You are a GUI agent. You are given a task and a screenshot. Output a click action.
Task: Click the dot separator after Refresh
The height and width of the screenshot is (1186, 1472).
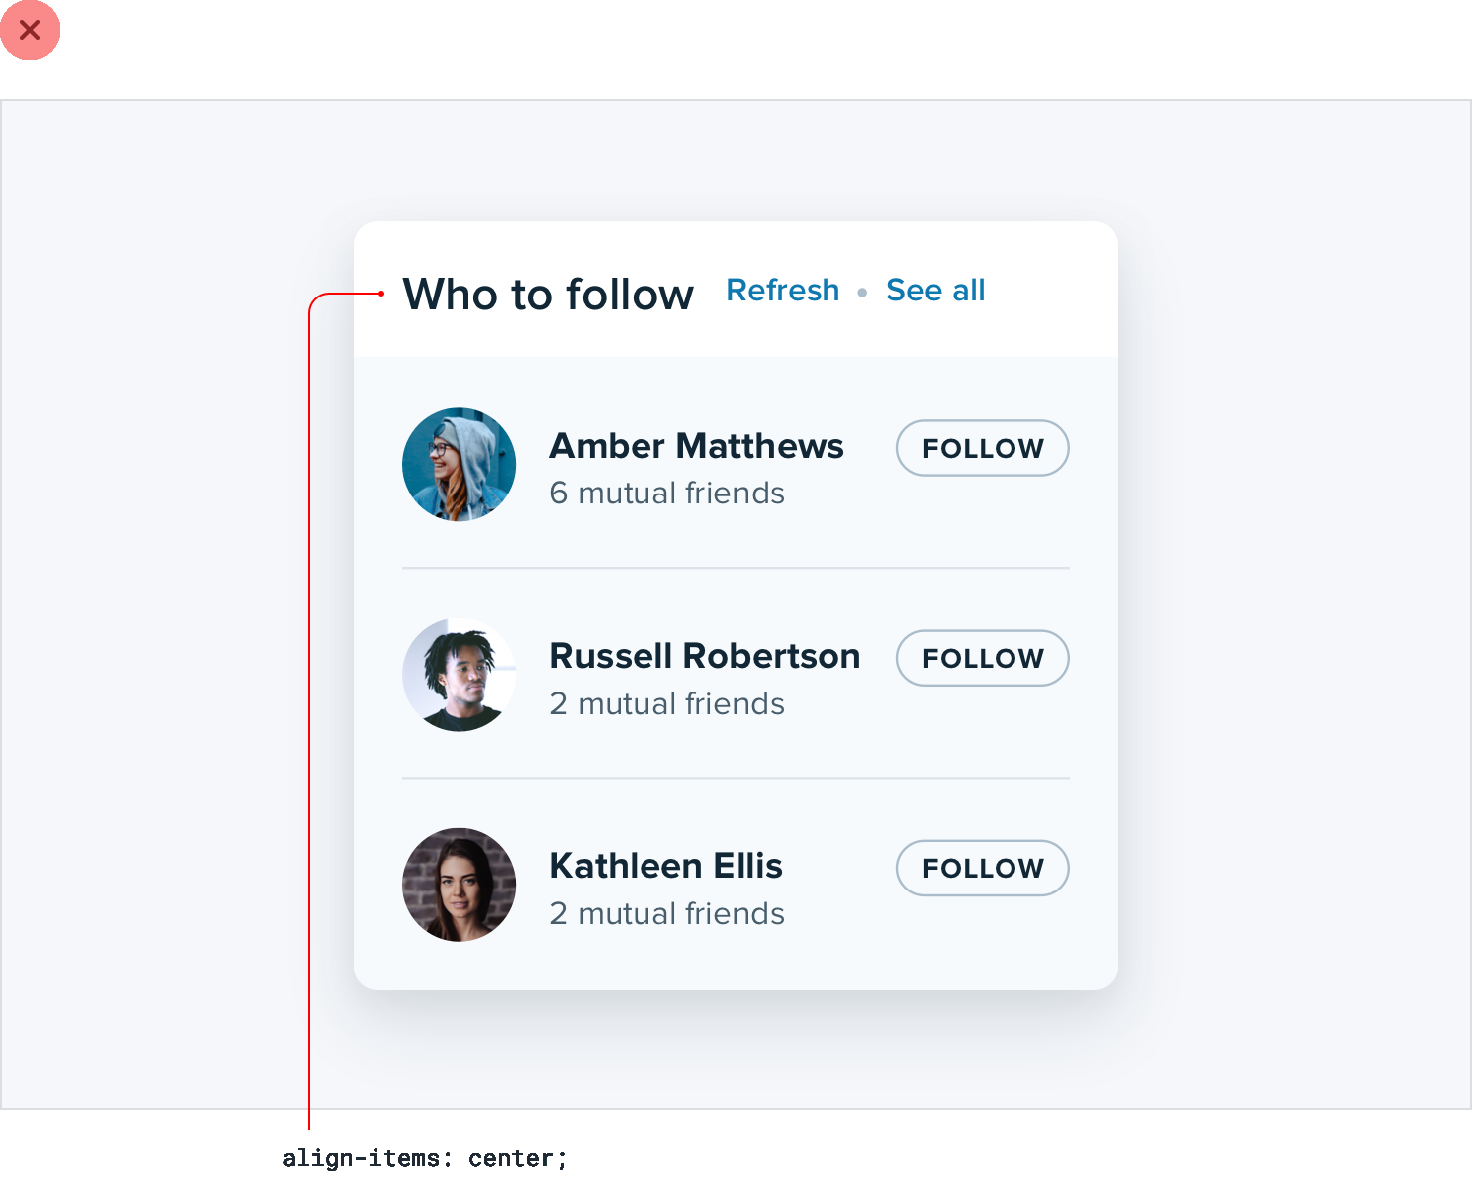pos(862,293)
